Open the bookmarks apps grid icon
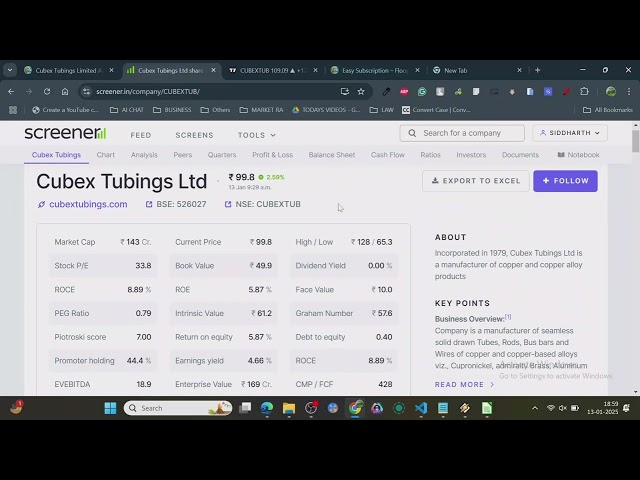The height and width of the screenshot is (480, 640). (x=13, y=110)
